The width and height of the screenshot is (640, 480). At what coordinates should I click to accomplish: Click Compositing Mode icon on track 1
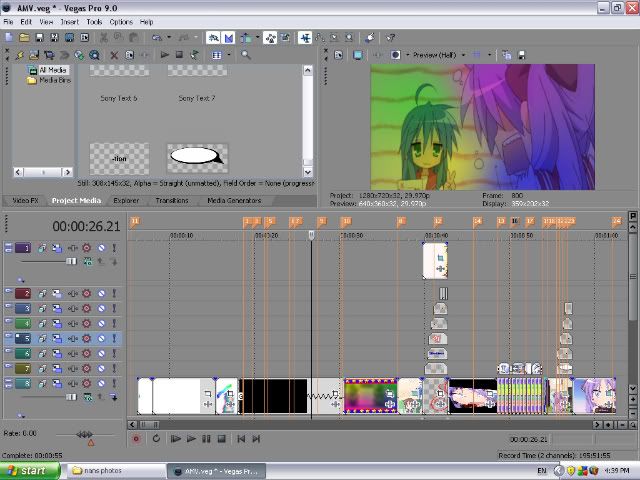point(88,262)
